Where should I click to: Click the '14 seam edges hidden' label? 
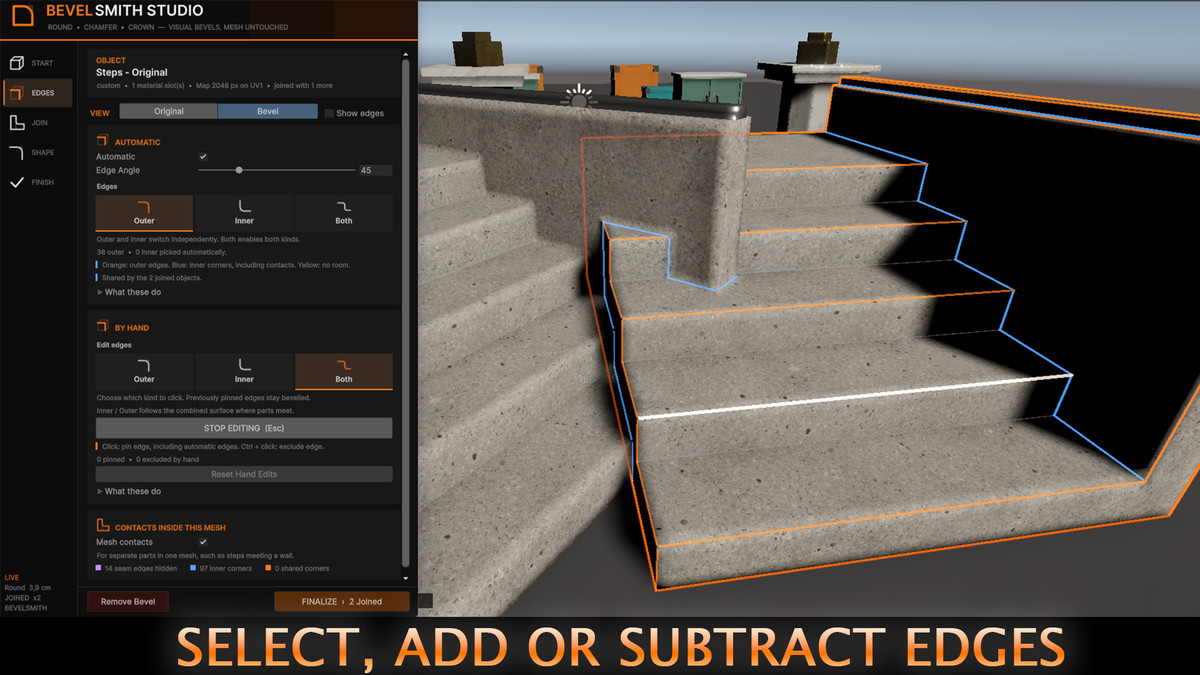tap(141, 568)
